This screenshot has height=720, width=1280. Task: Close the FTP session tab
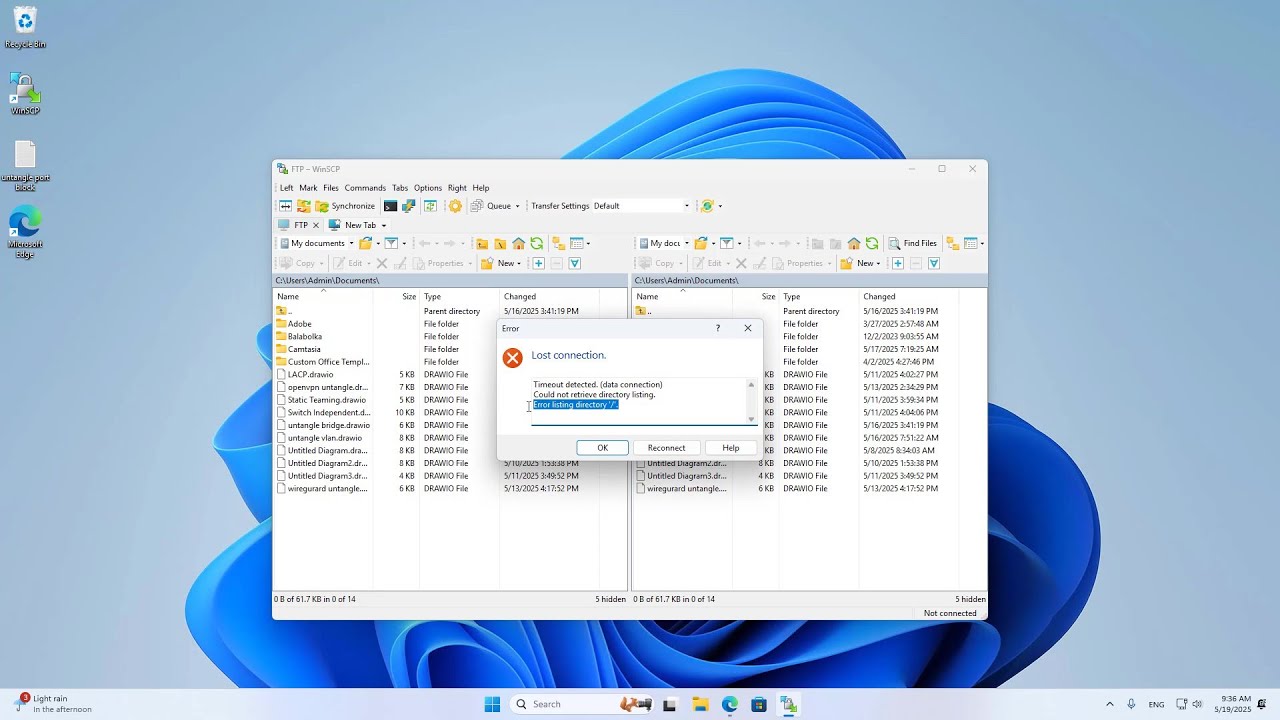click(316, 225)
